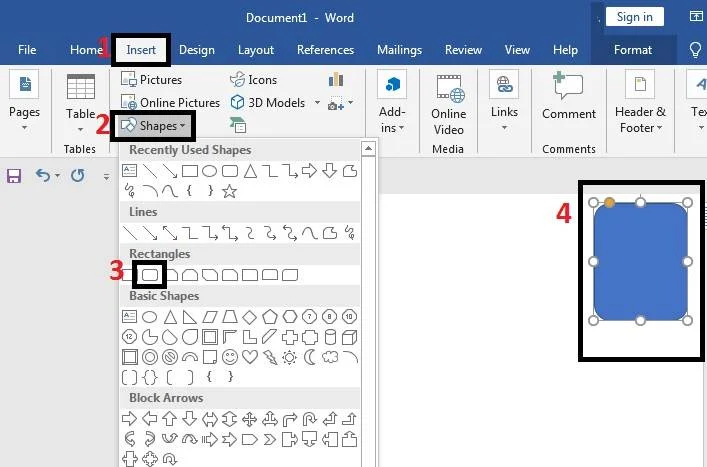Click the Icons button in ribbon
Screen dimensions: 707x467
253,80
